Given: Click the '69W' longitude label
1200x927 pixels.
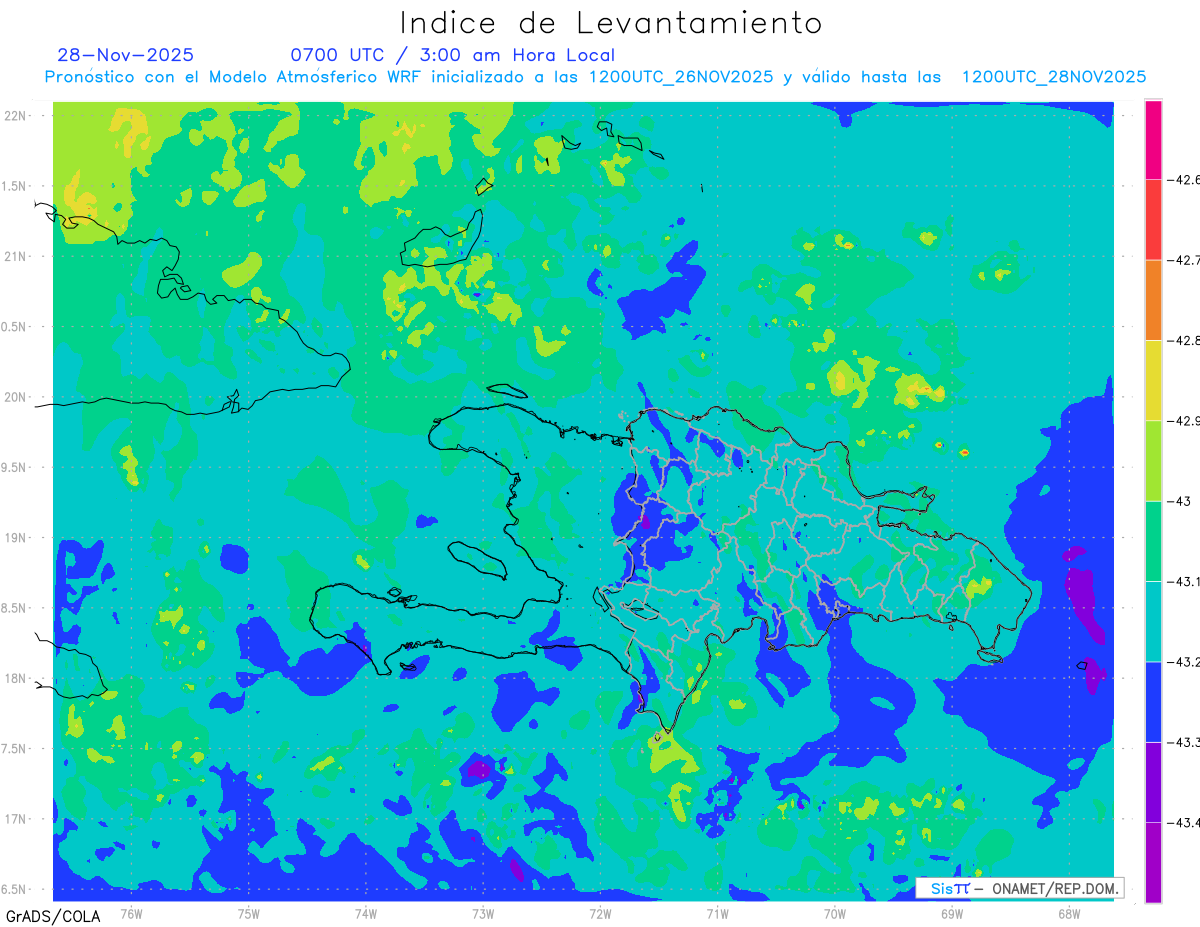Looking at the screenshot, I should click(952, 913).
